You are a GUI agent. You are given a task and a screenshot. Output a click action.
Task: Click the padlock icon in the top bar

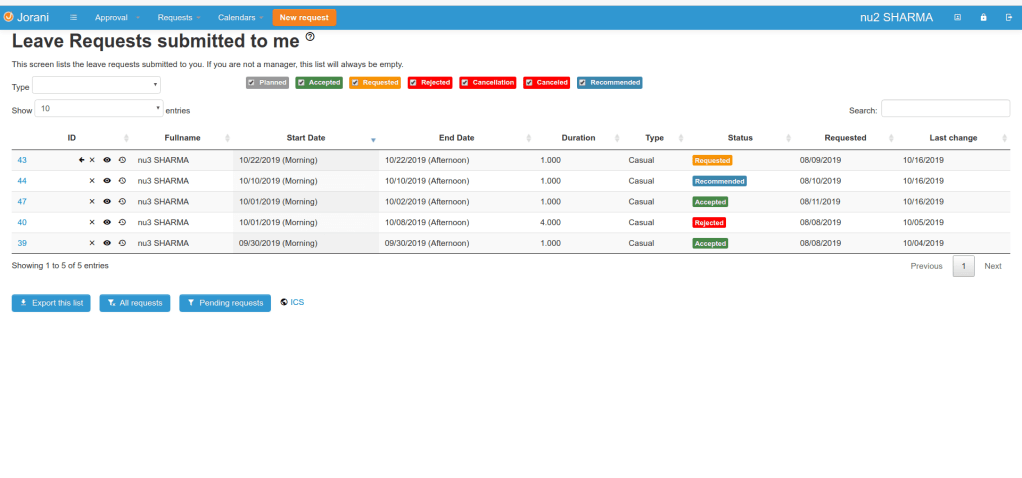983,17
